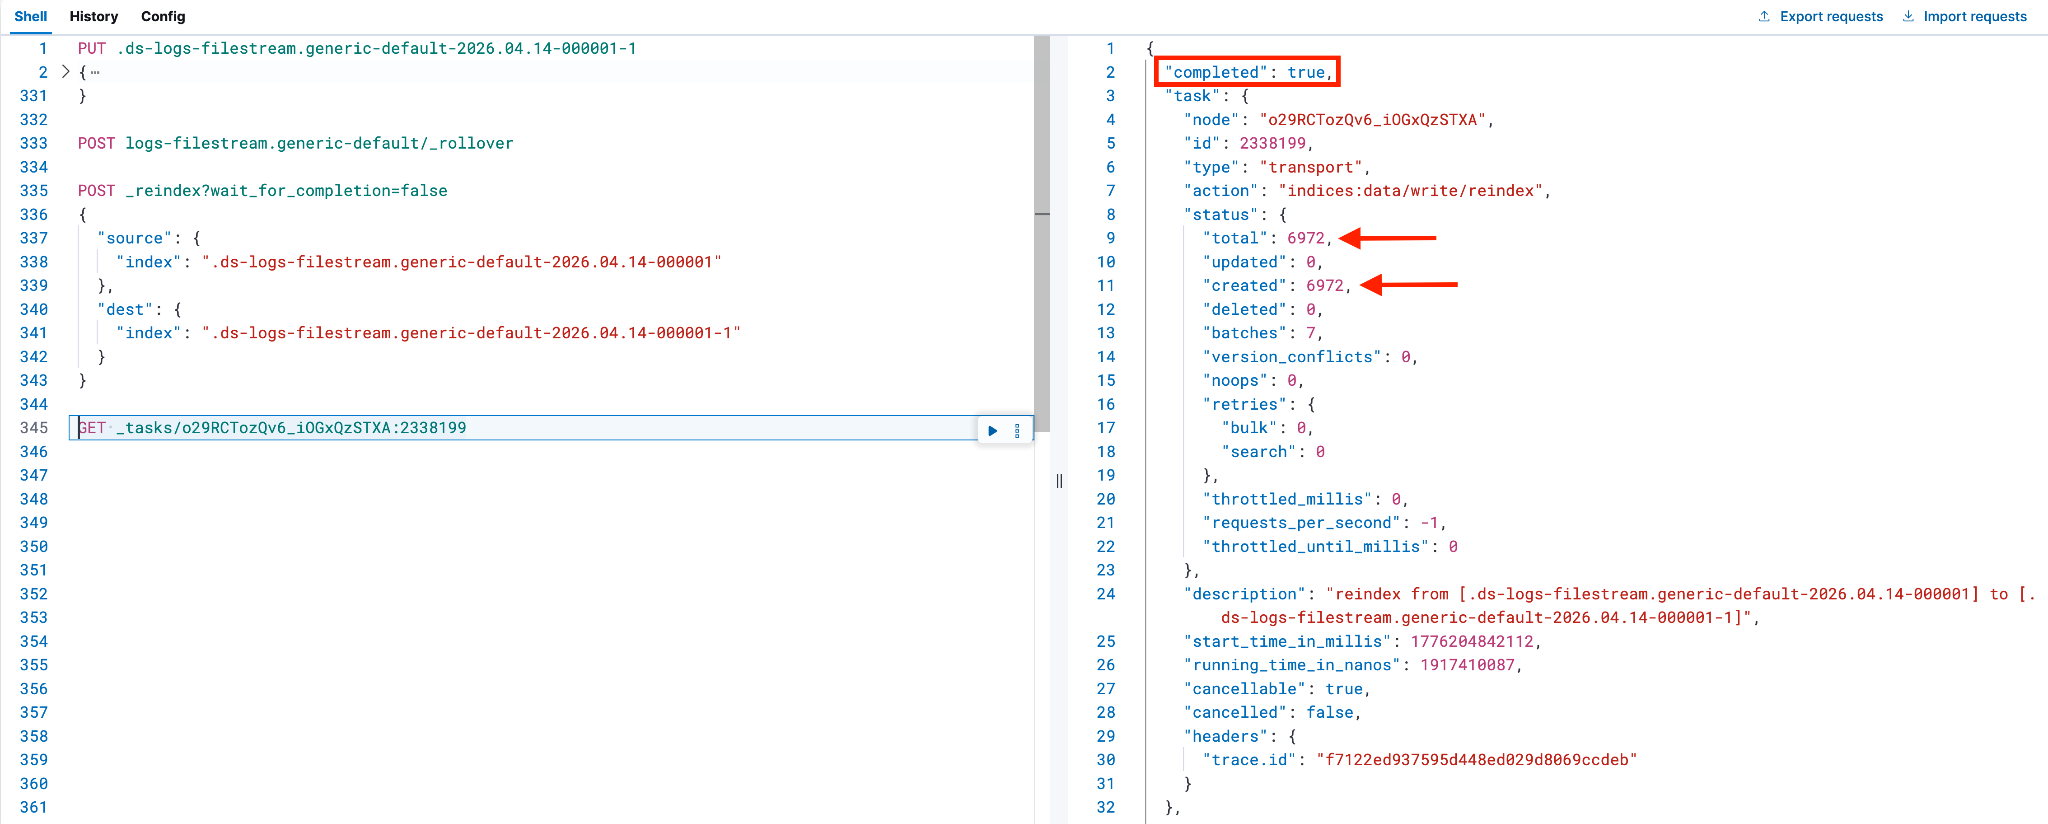Run the GET _tasks request with play icon
2048x824 pixels.
(992, 431)
